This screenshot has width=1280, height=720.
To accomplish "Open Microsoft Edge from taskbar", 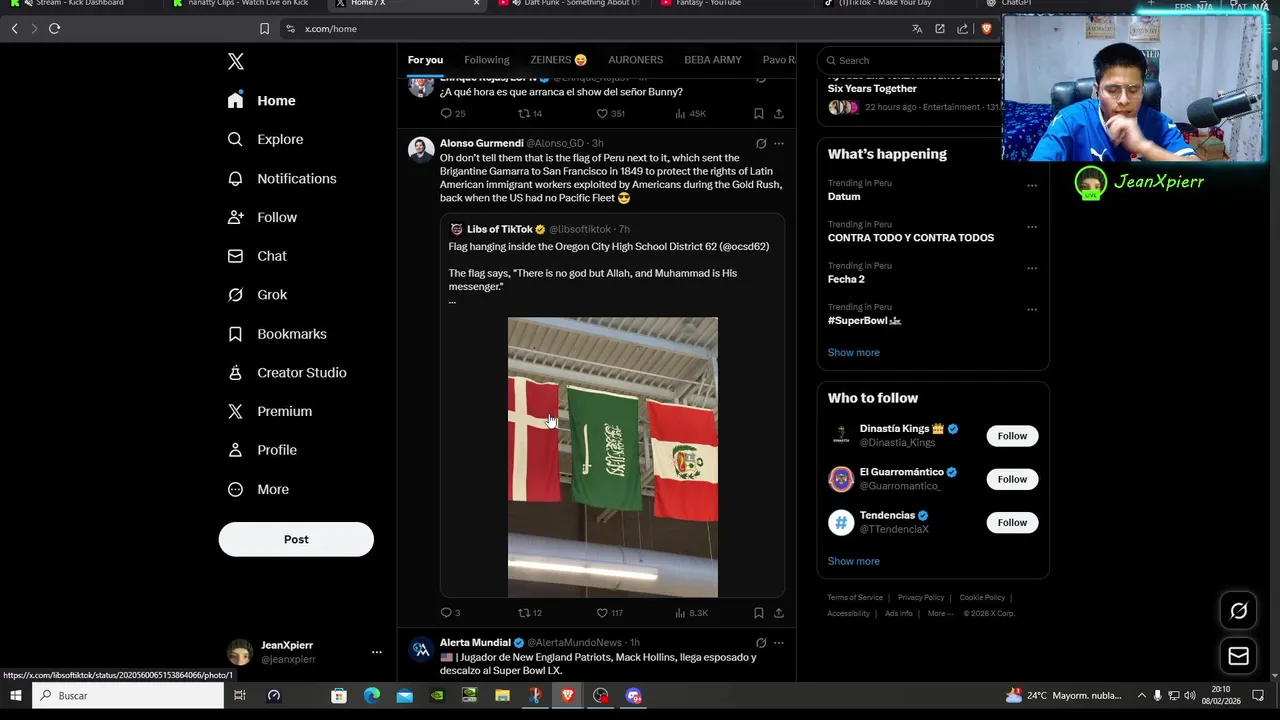I will point(372,696).
